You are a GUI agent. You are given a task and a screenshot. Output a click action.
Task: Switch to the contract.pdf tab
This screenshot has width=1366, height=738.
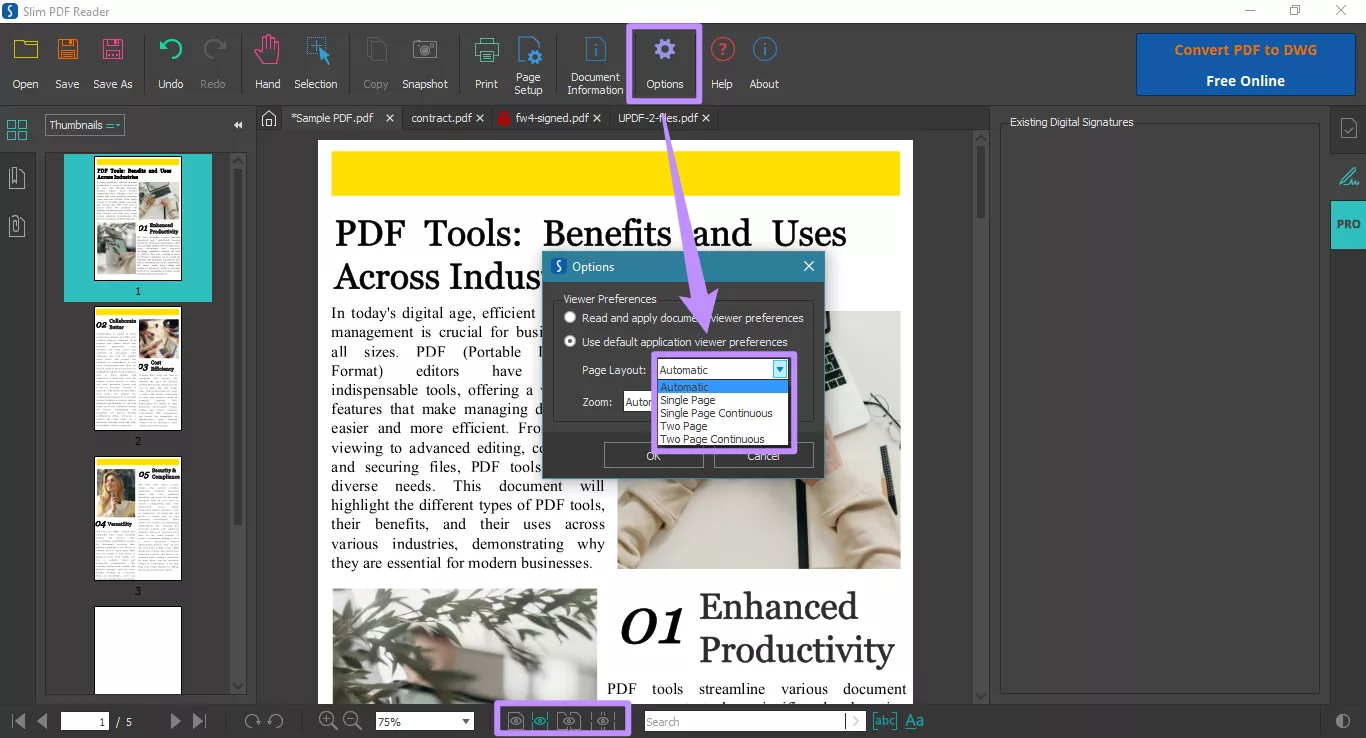[440, 117]
